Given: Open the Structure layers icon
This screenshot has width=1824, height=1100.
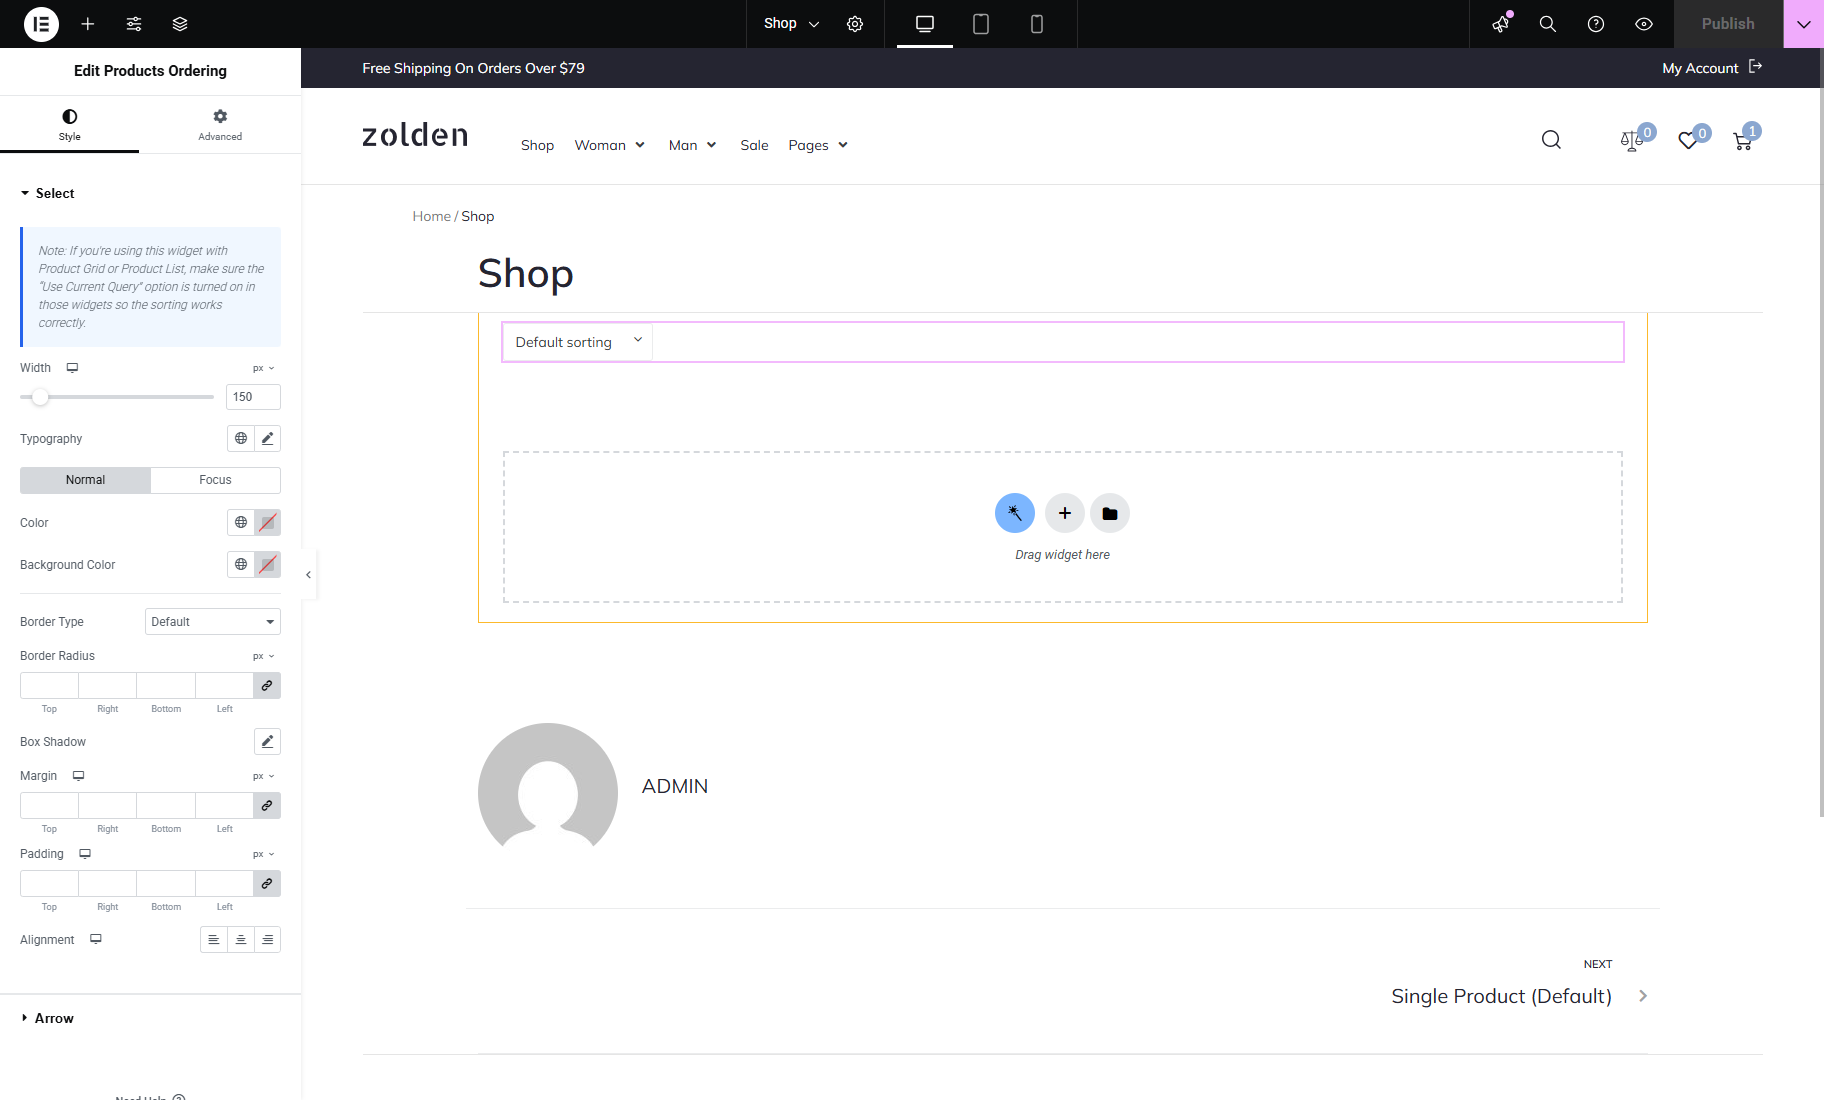Looking at the screenshot, I should pos(180,24).
